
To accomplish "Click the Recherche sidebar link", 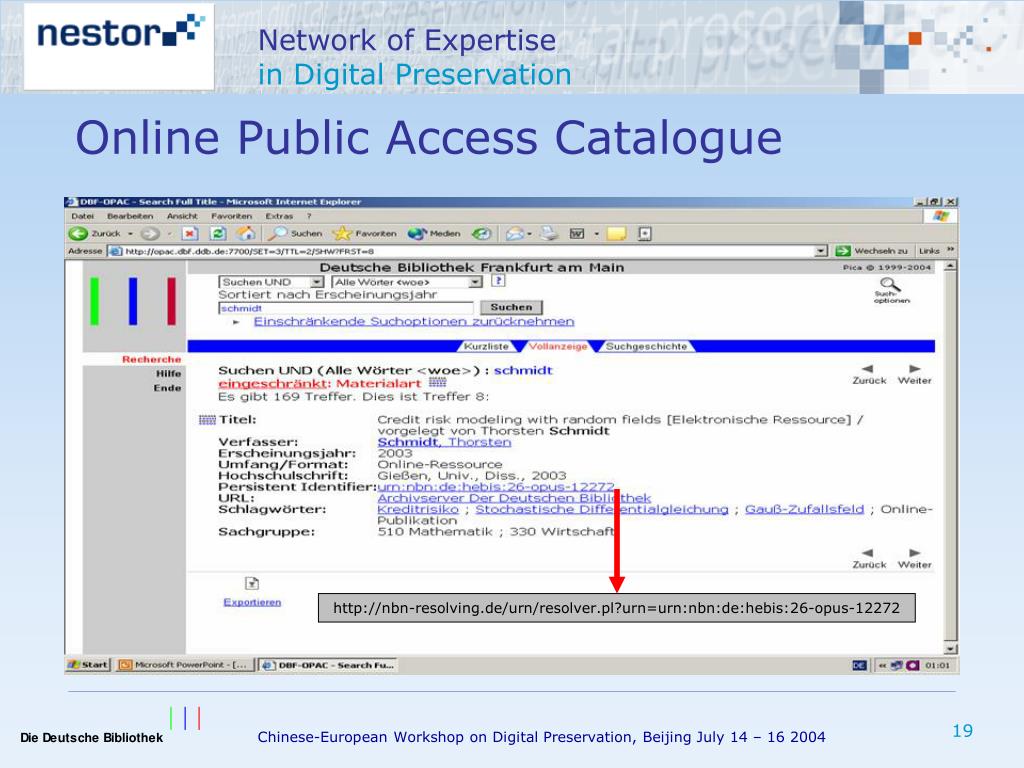I will [x=152, y=359].
